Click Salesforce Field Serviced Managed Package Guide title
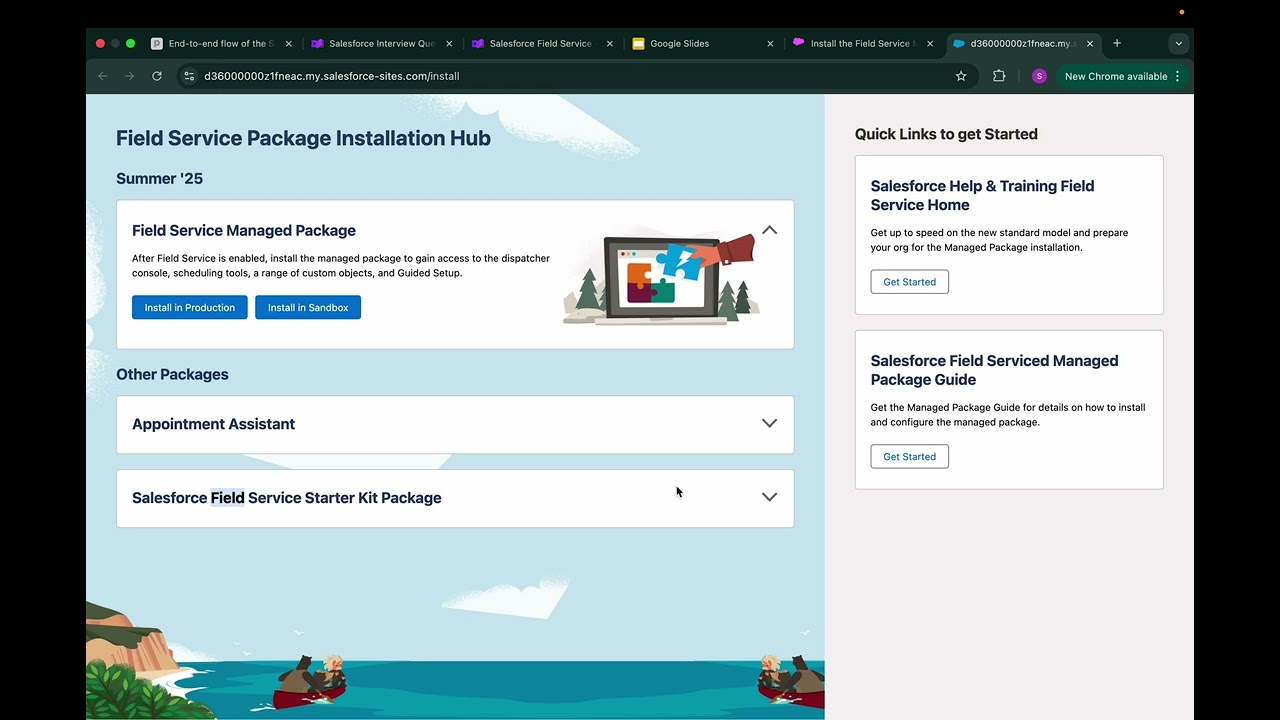The image size is (1280, 720). [994, 370]
